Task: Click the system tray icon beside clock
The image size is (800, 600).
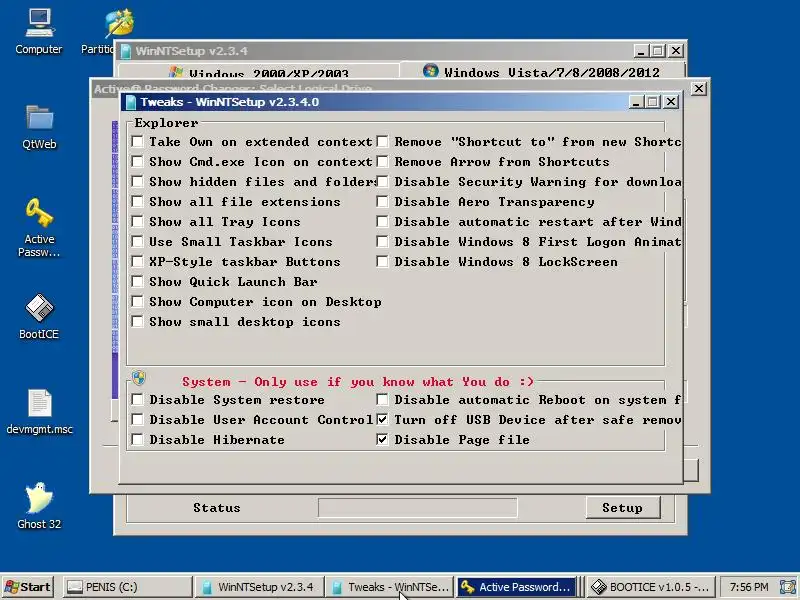Action: (x=788, y=587)
